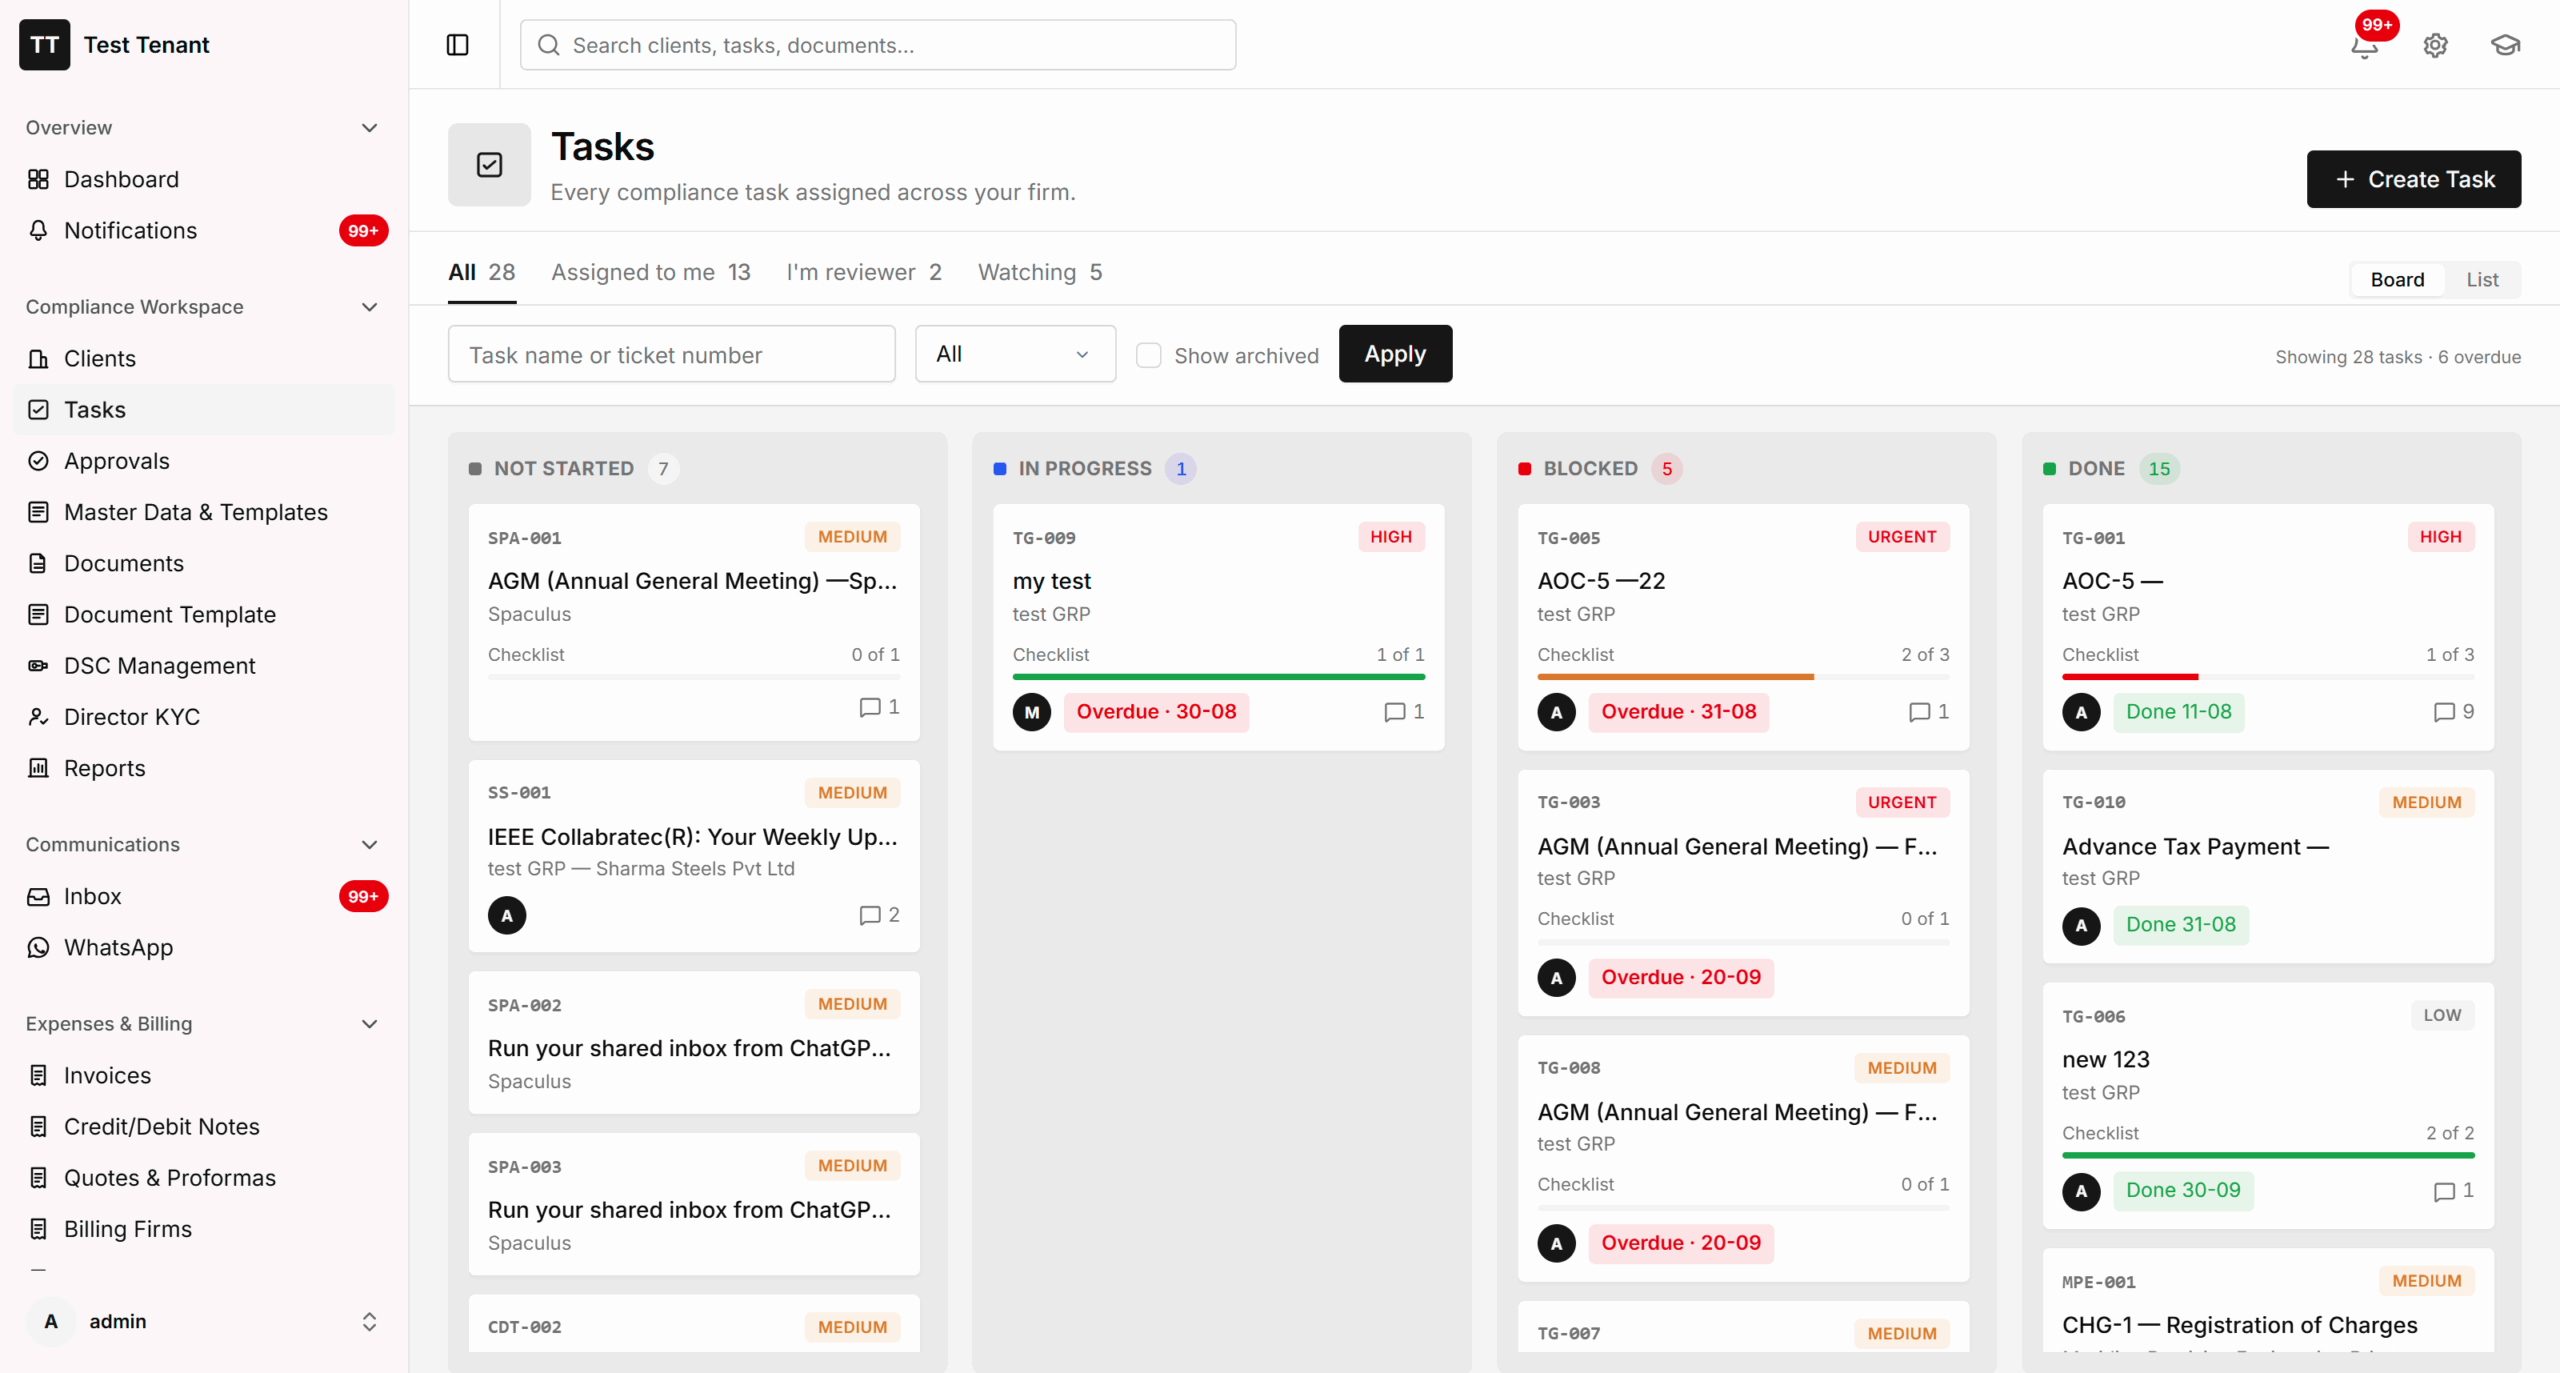Select the Assigned to me tab
This screenshot has width=2560, height=1373.
pyautogui.click(x=651, y=272)
